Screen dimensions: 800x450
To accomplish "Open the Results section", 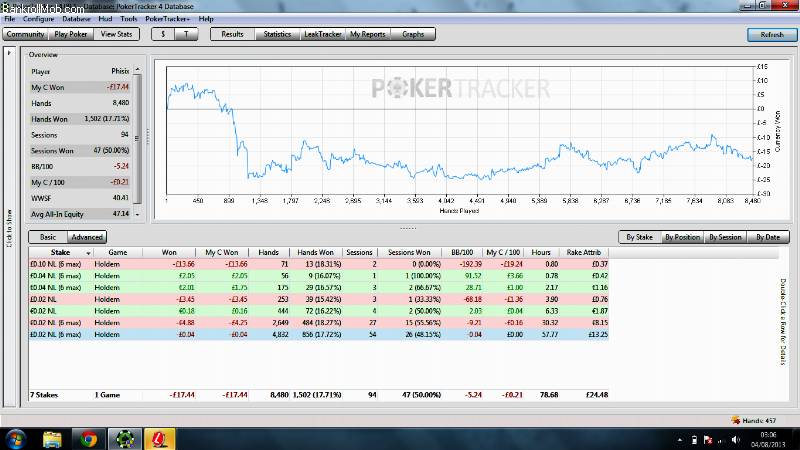I will [232, 34].
